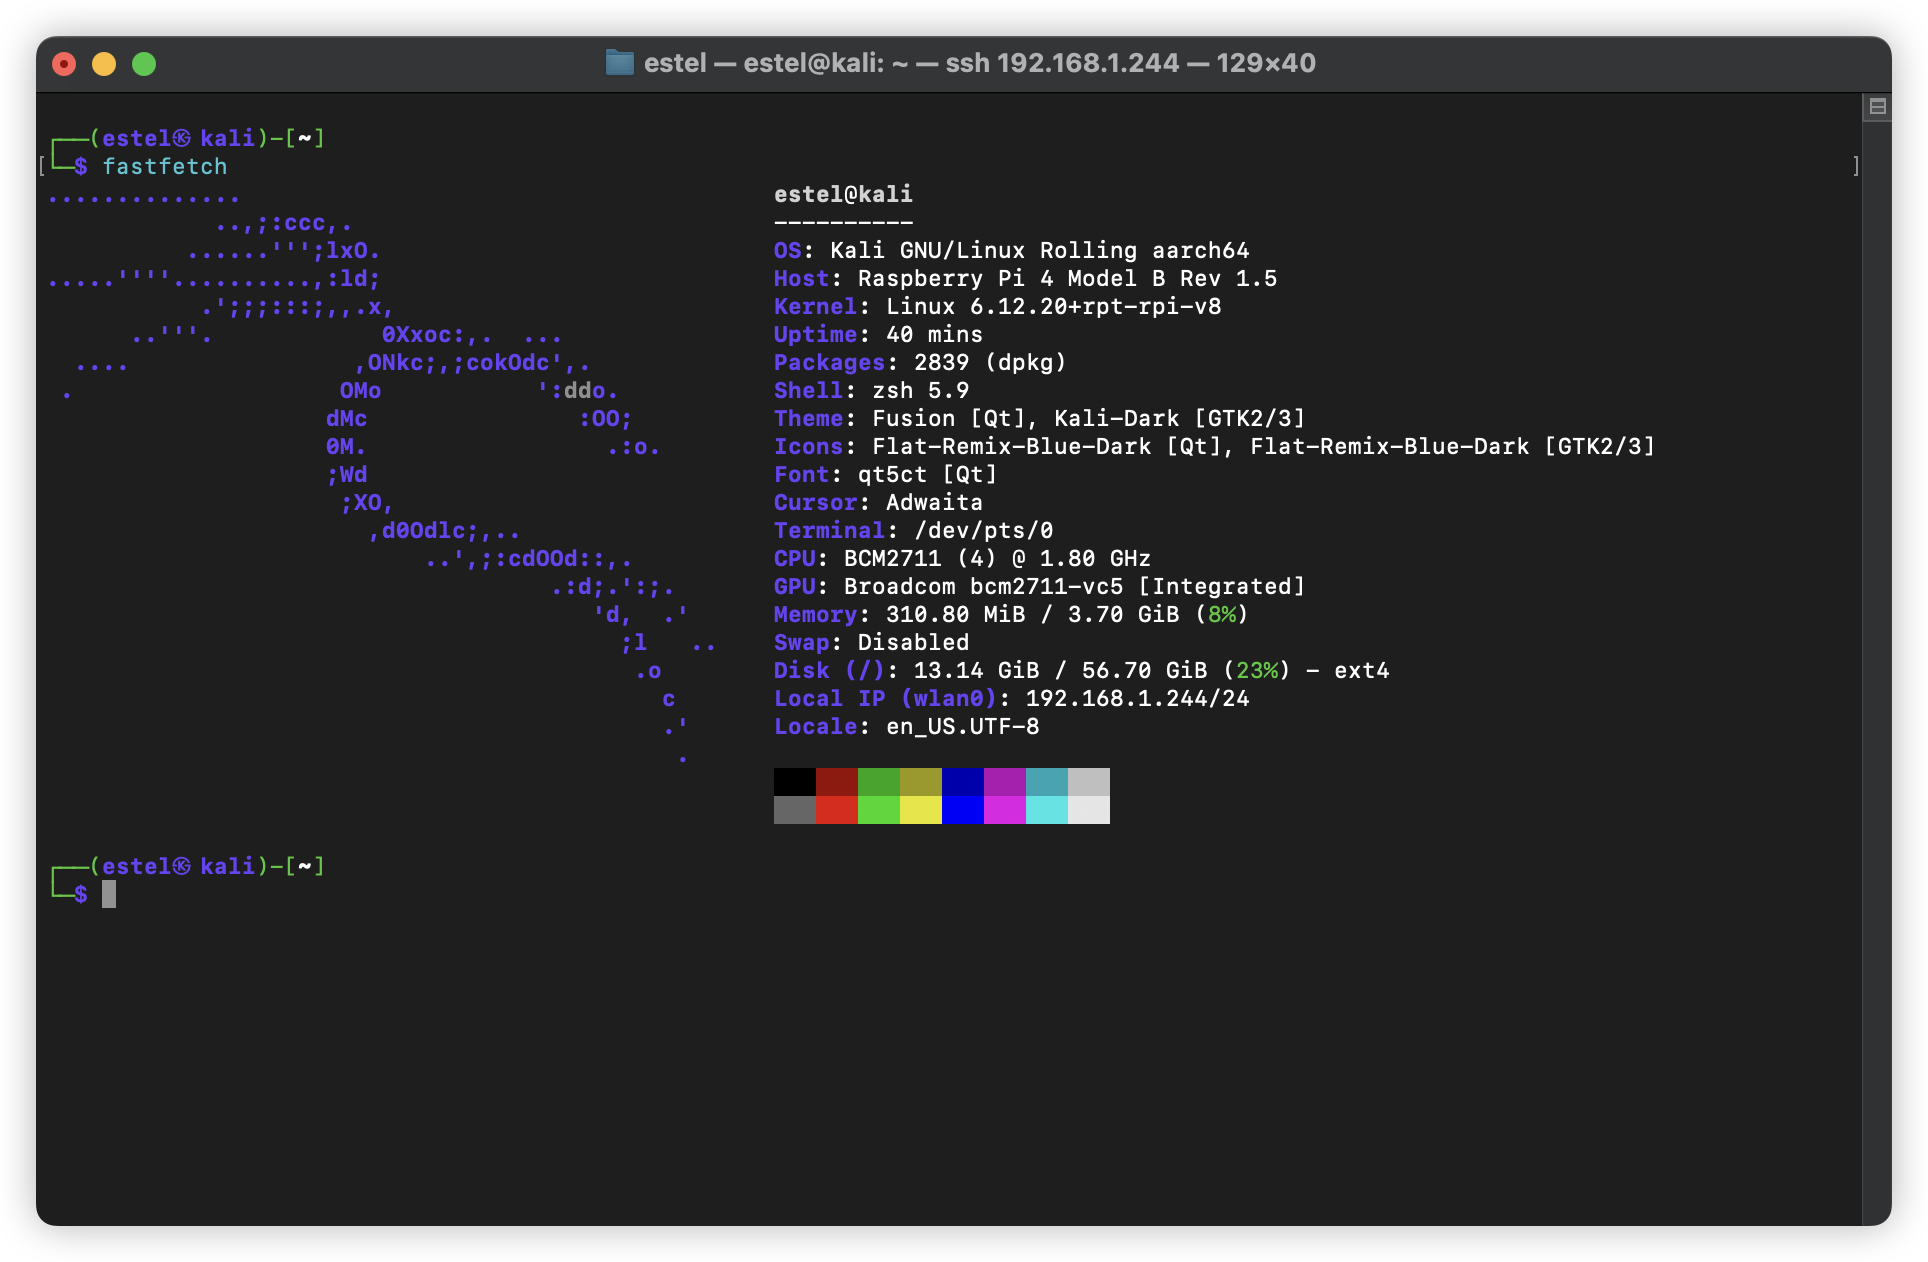
Task: Click the estel@kali header text
Action: tap(843, 194)
